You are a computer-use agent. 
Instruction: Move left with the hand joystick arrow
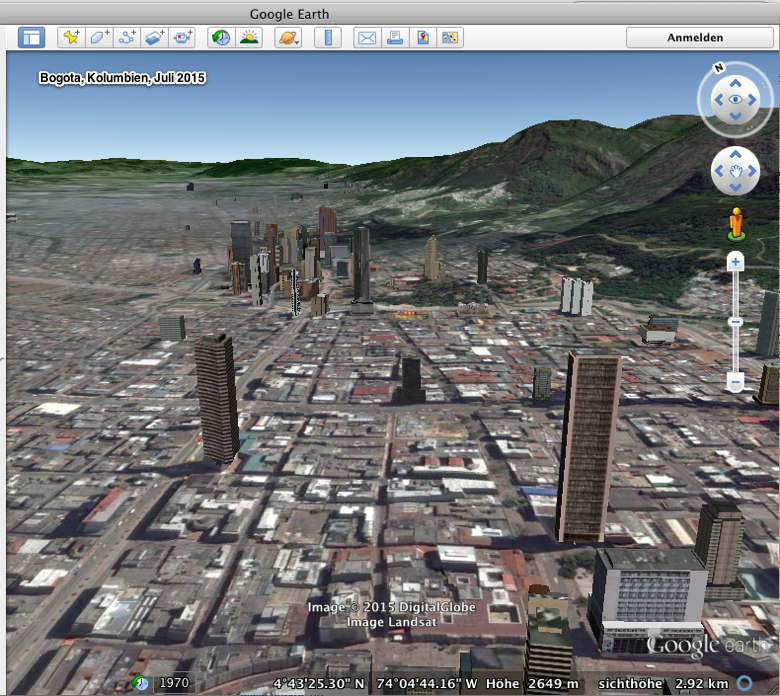point(719,172)
